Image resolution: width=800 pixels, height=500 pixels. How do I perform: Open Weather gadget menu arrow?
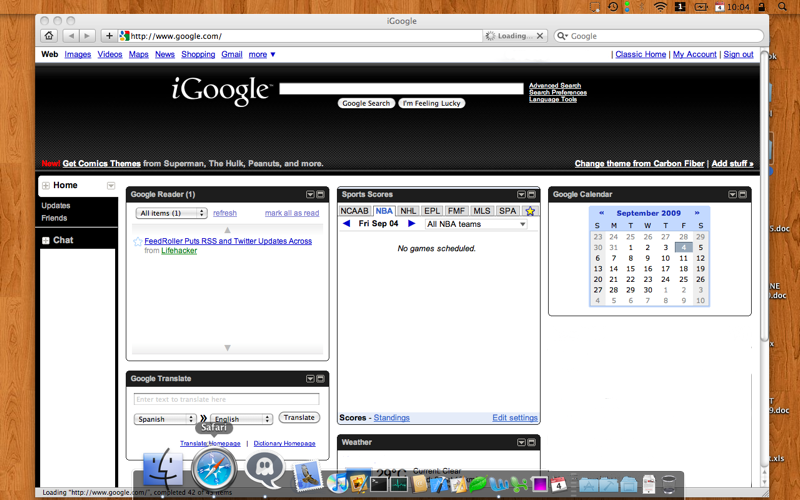coord(521,442)
